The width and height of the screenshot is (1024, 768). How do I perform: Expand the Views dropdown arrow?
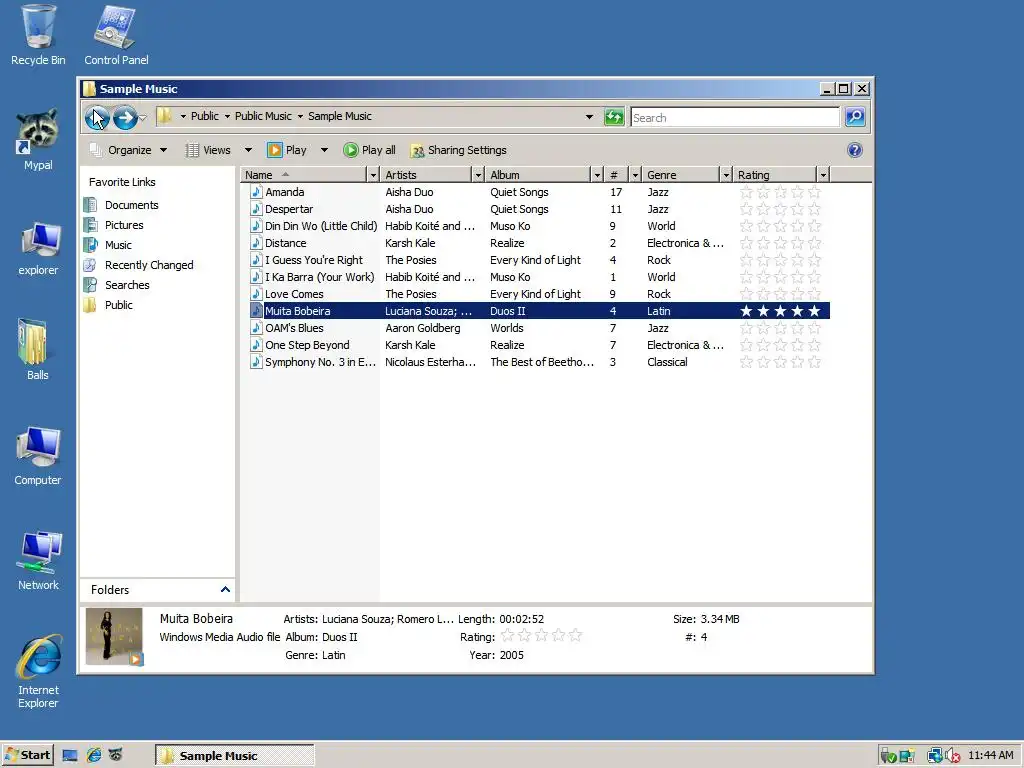(248, 150)
